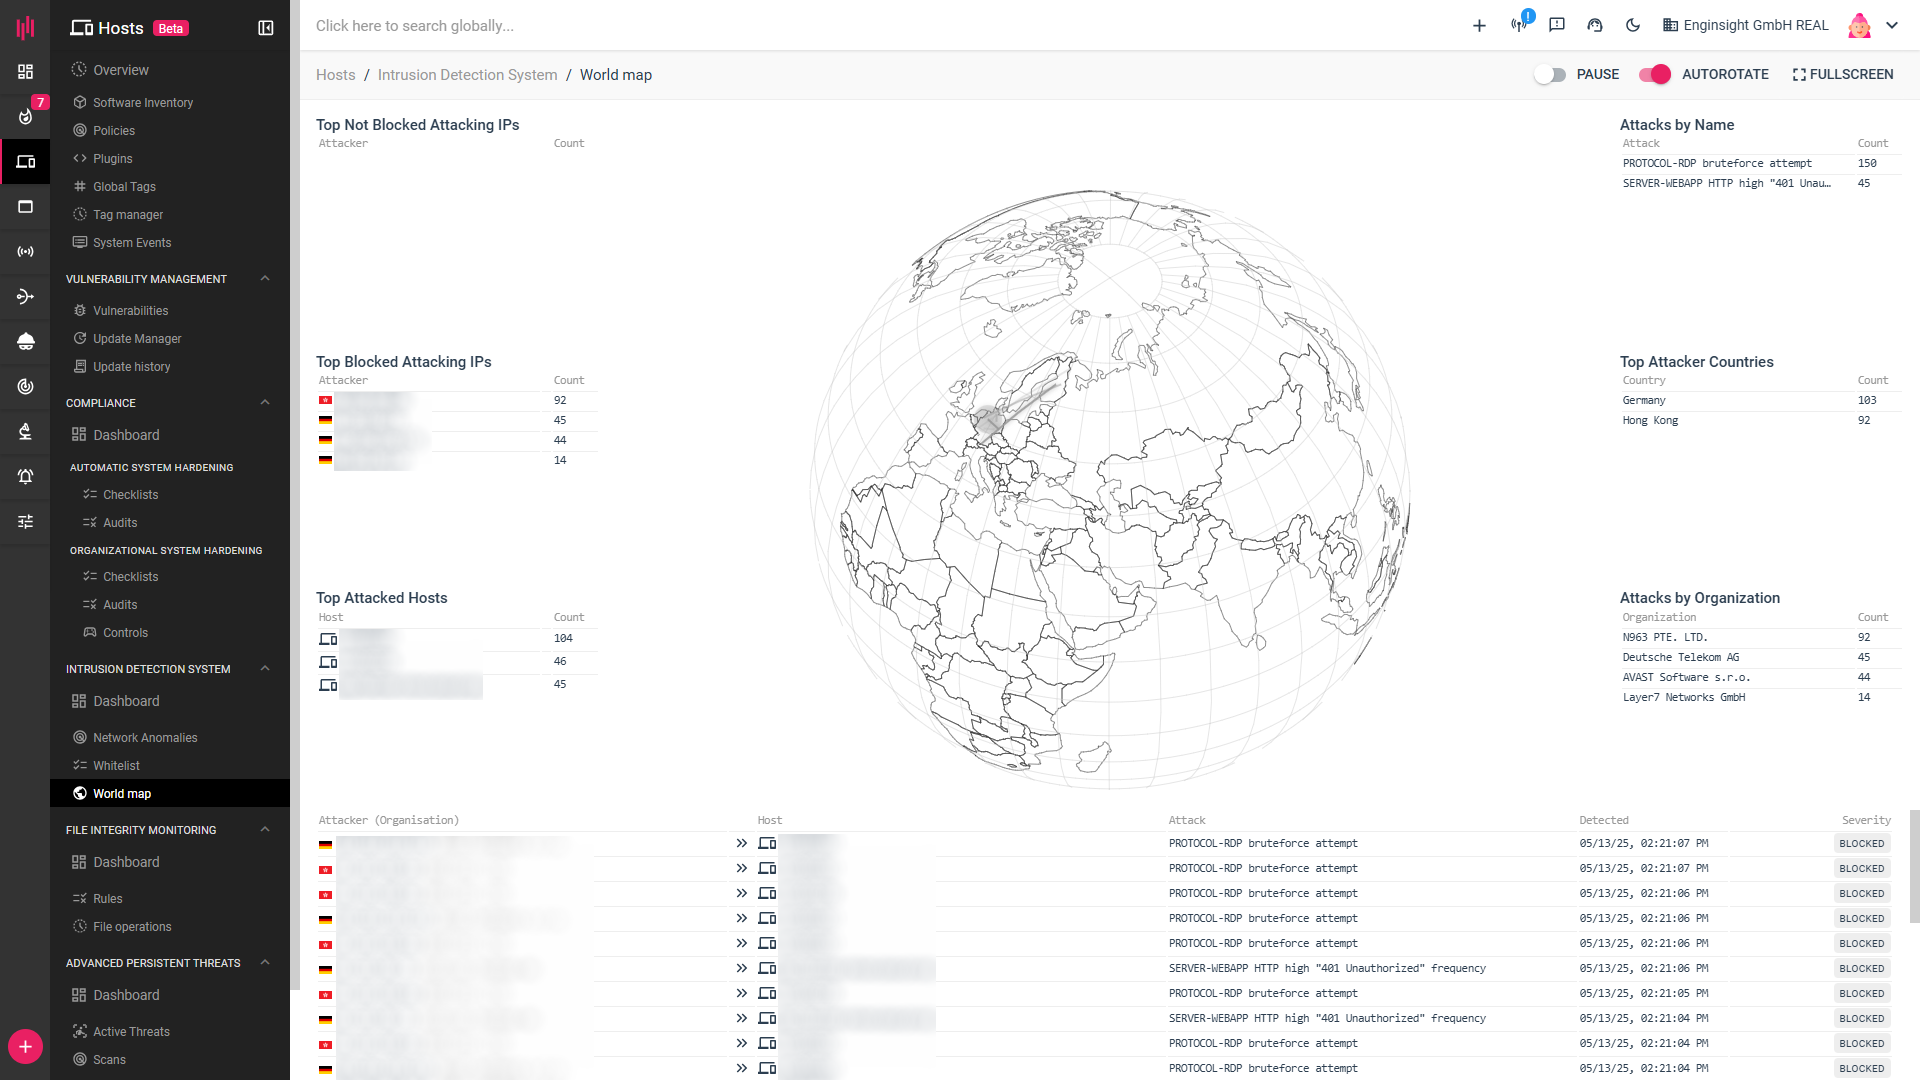The height and width of the screenshot is (1080, 1920).
Task: Open the support headset icon
Action: pos(1595,25)
